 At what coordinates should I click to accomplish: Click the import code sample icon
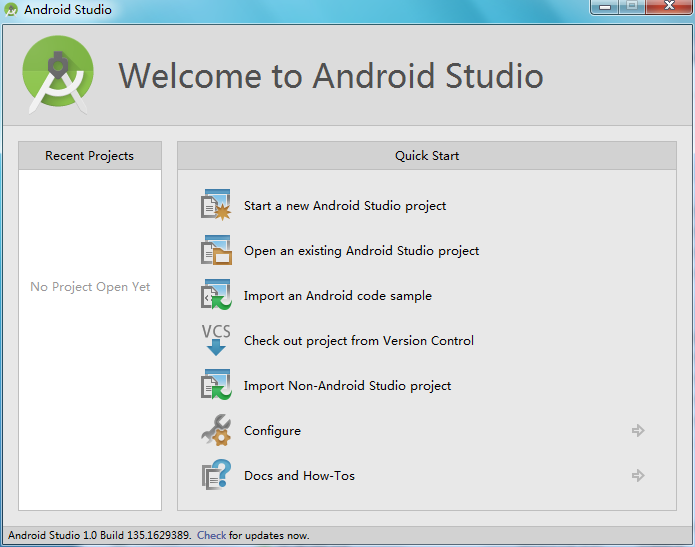tap(216, 295)
